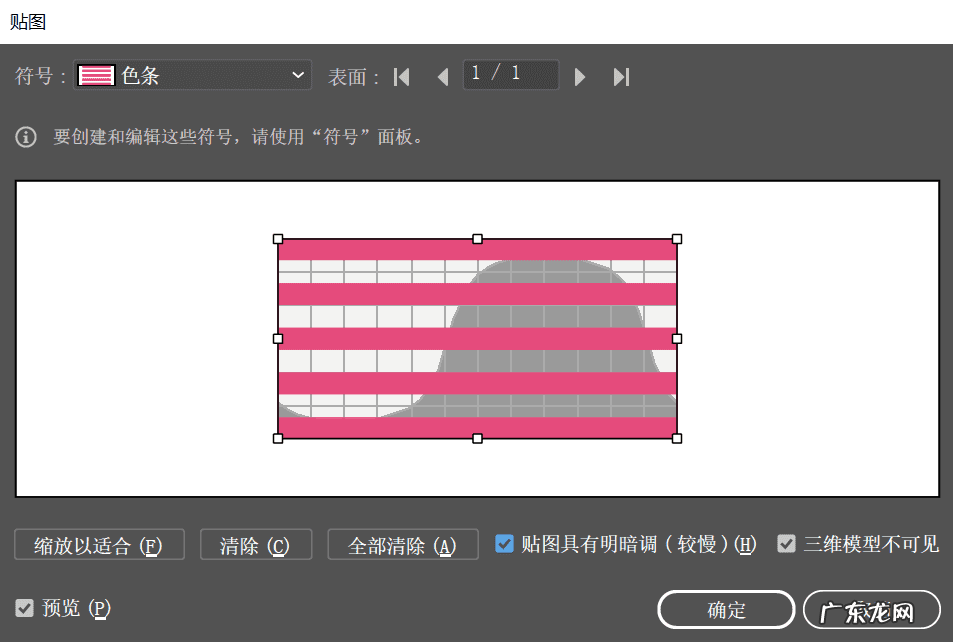953x642 pixels.
Task: Go to the previous surface
Action: [x=443, y=75]
